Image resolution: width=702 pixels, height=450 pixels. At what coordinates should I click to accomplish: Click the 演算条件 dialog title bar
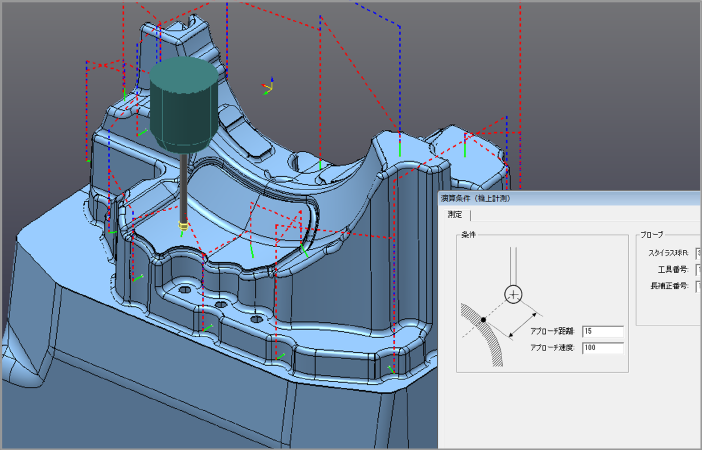[569, 198]
